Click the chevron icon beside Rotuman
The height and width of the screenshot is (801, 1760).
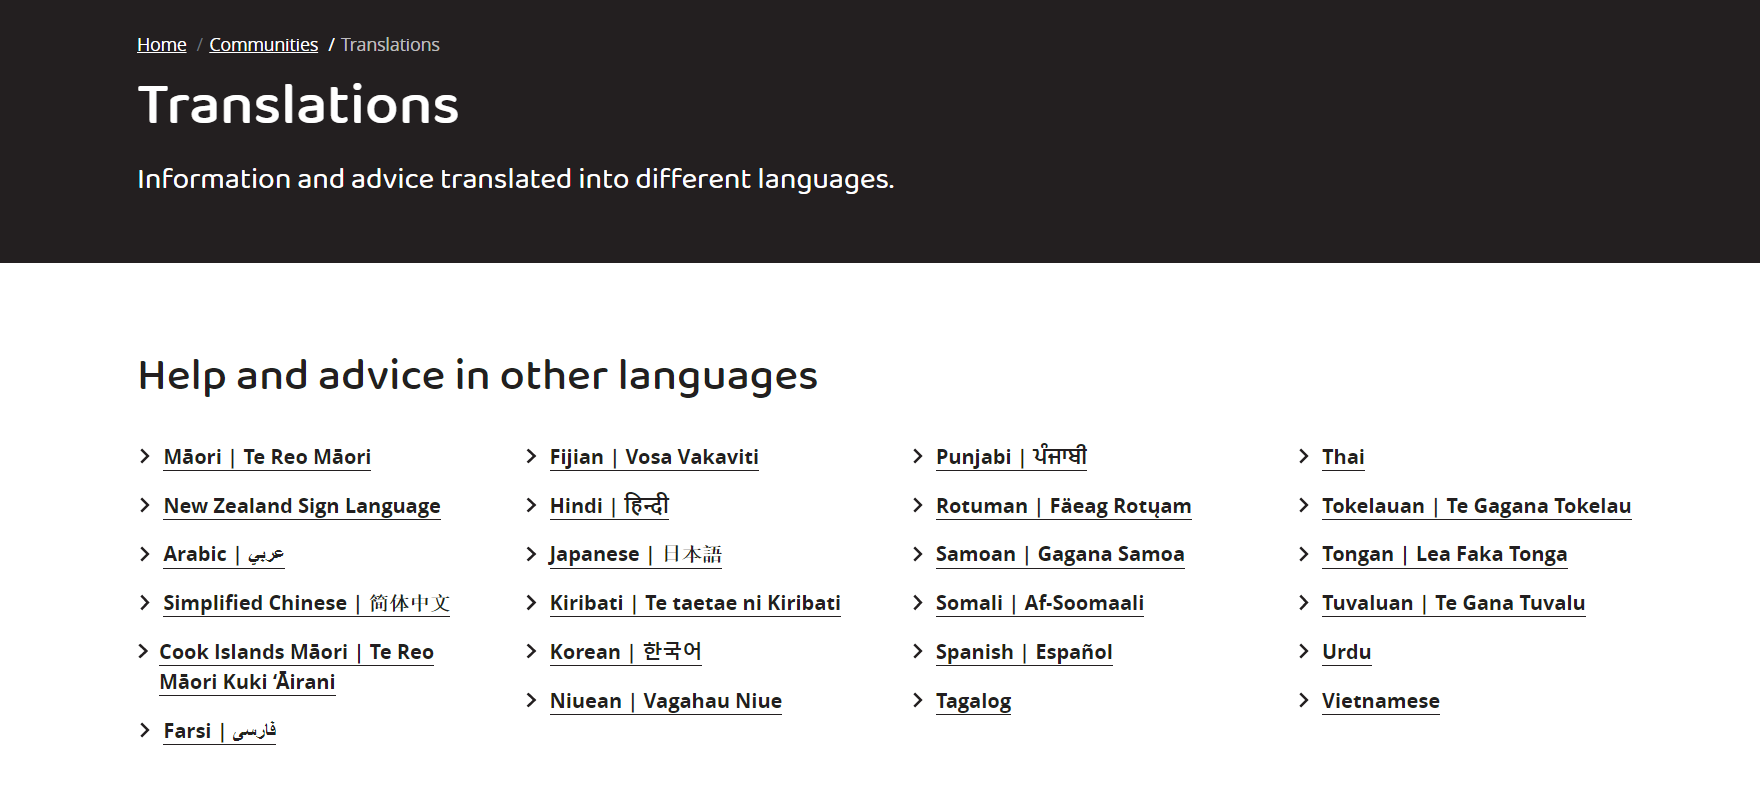(918, 505)
